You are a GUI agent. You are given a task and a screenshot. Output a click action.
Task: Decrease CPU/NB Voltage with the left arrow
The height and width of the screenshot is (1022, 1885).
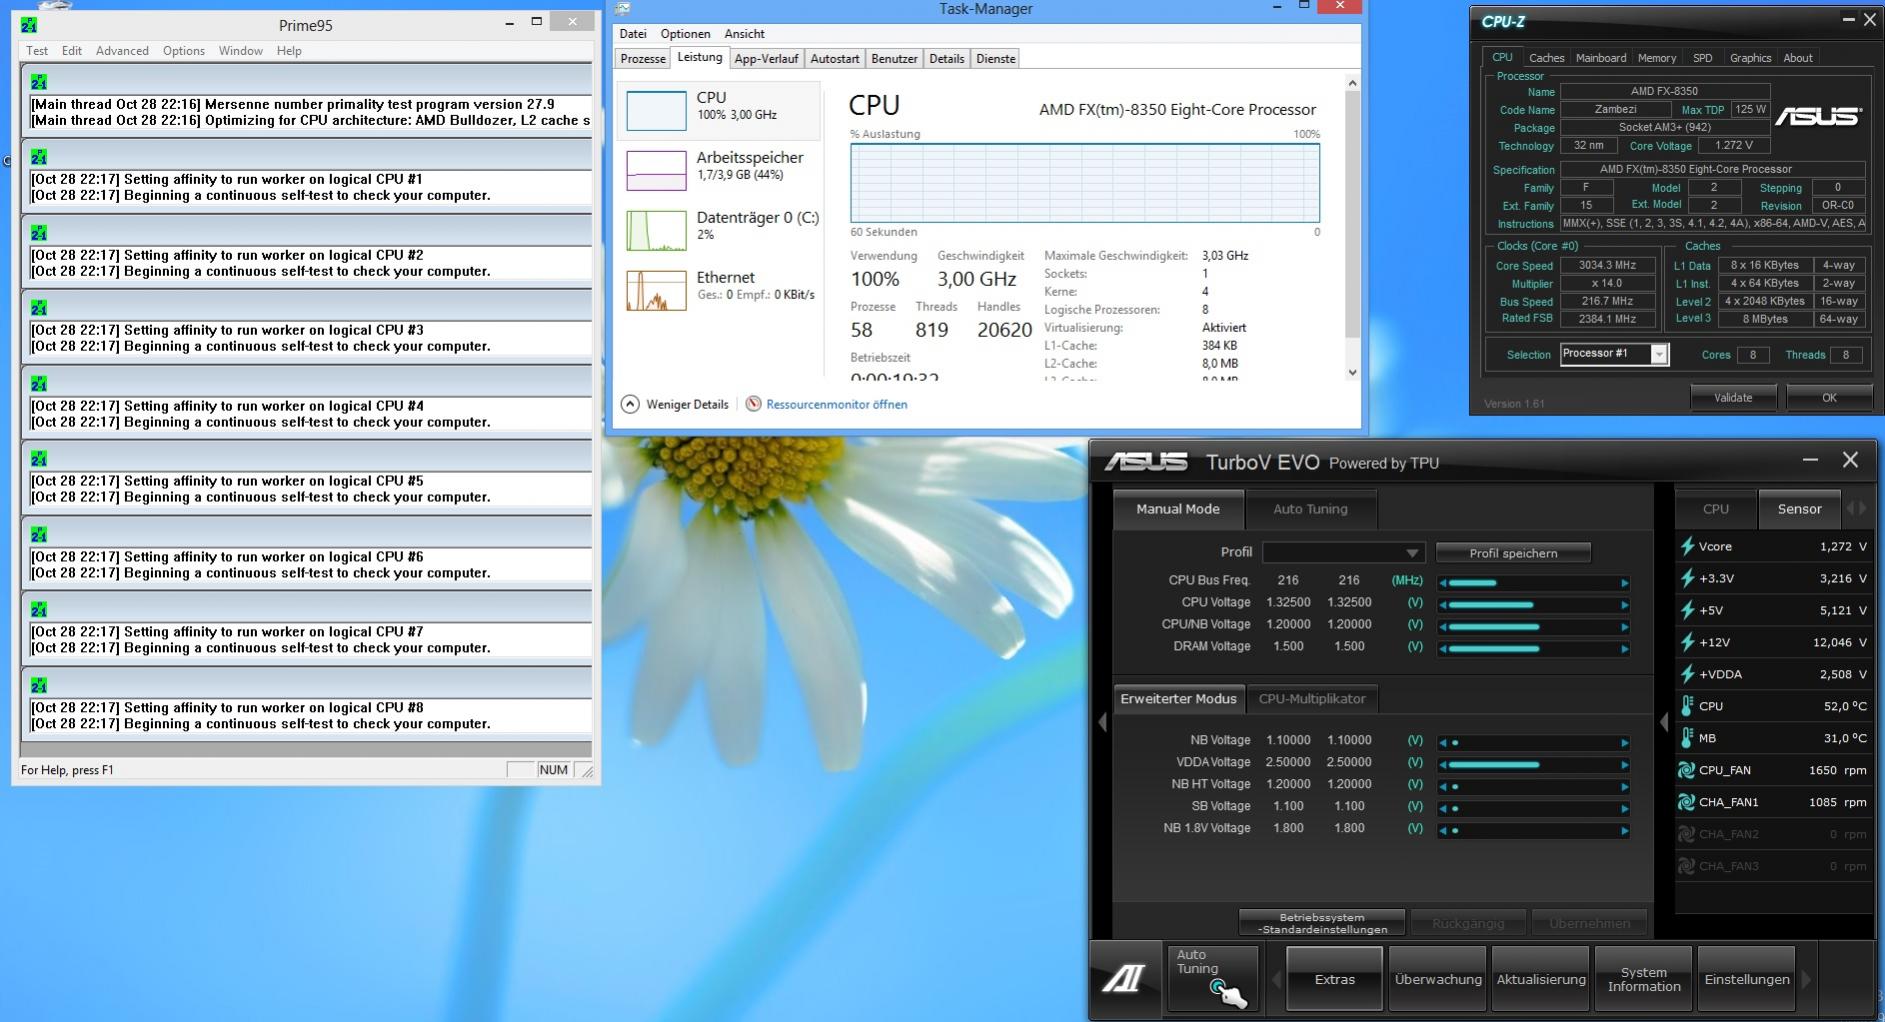point(1443,627)
